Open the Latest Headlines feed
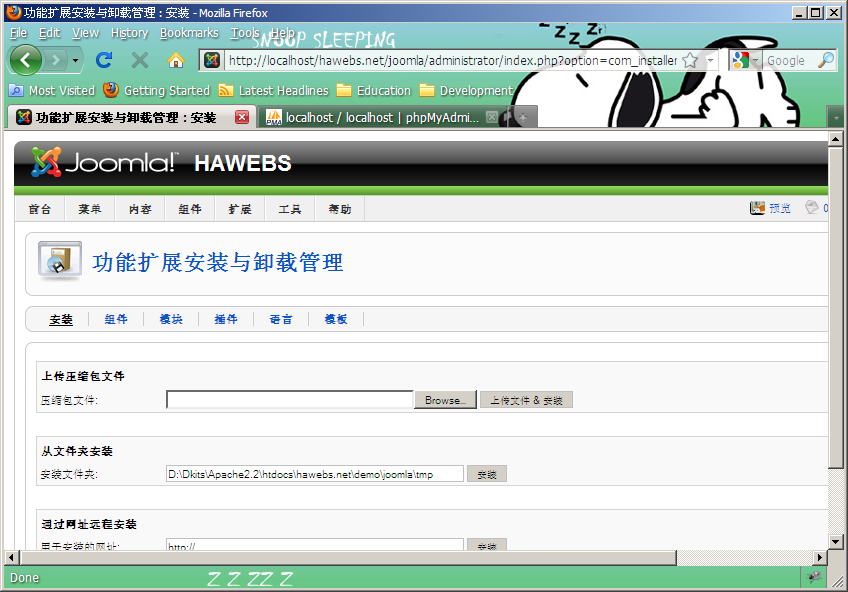 tap(273, 90)
